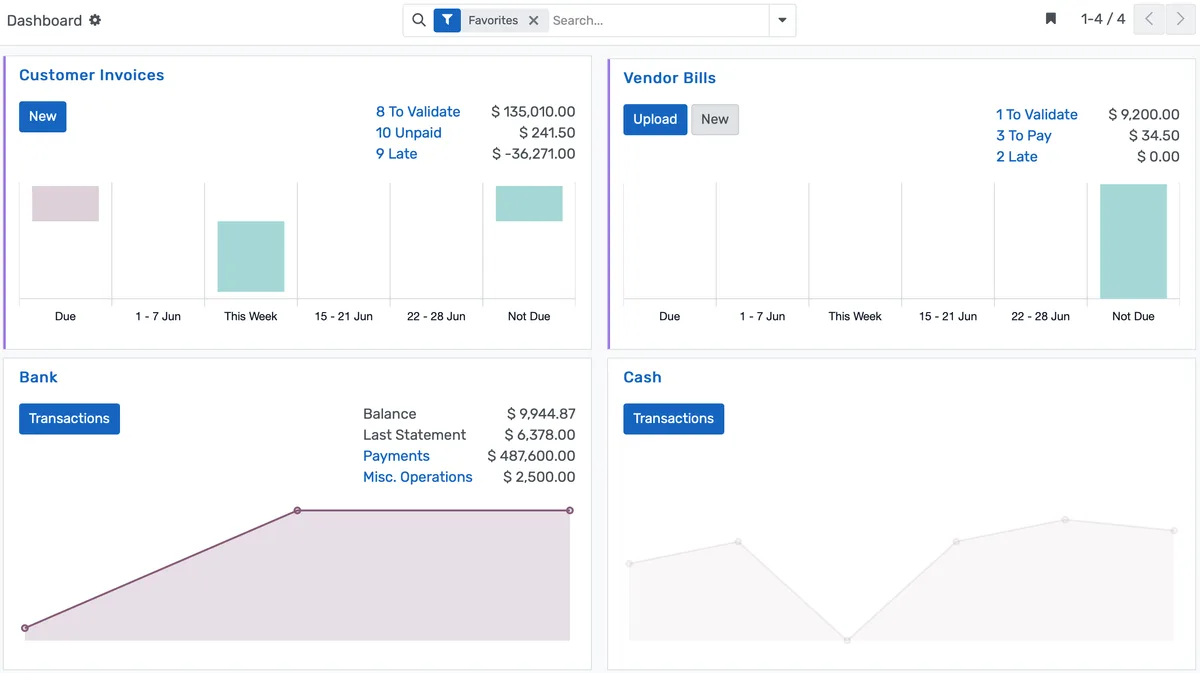Click the This Week bar in Customer Invoices chart

click(251, 256)
